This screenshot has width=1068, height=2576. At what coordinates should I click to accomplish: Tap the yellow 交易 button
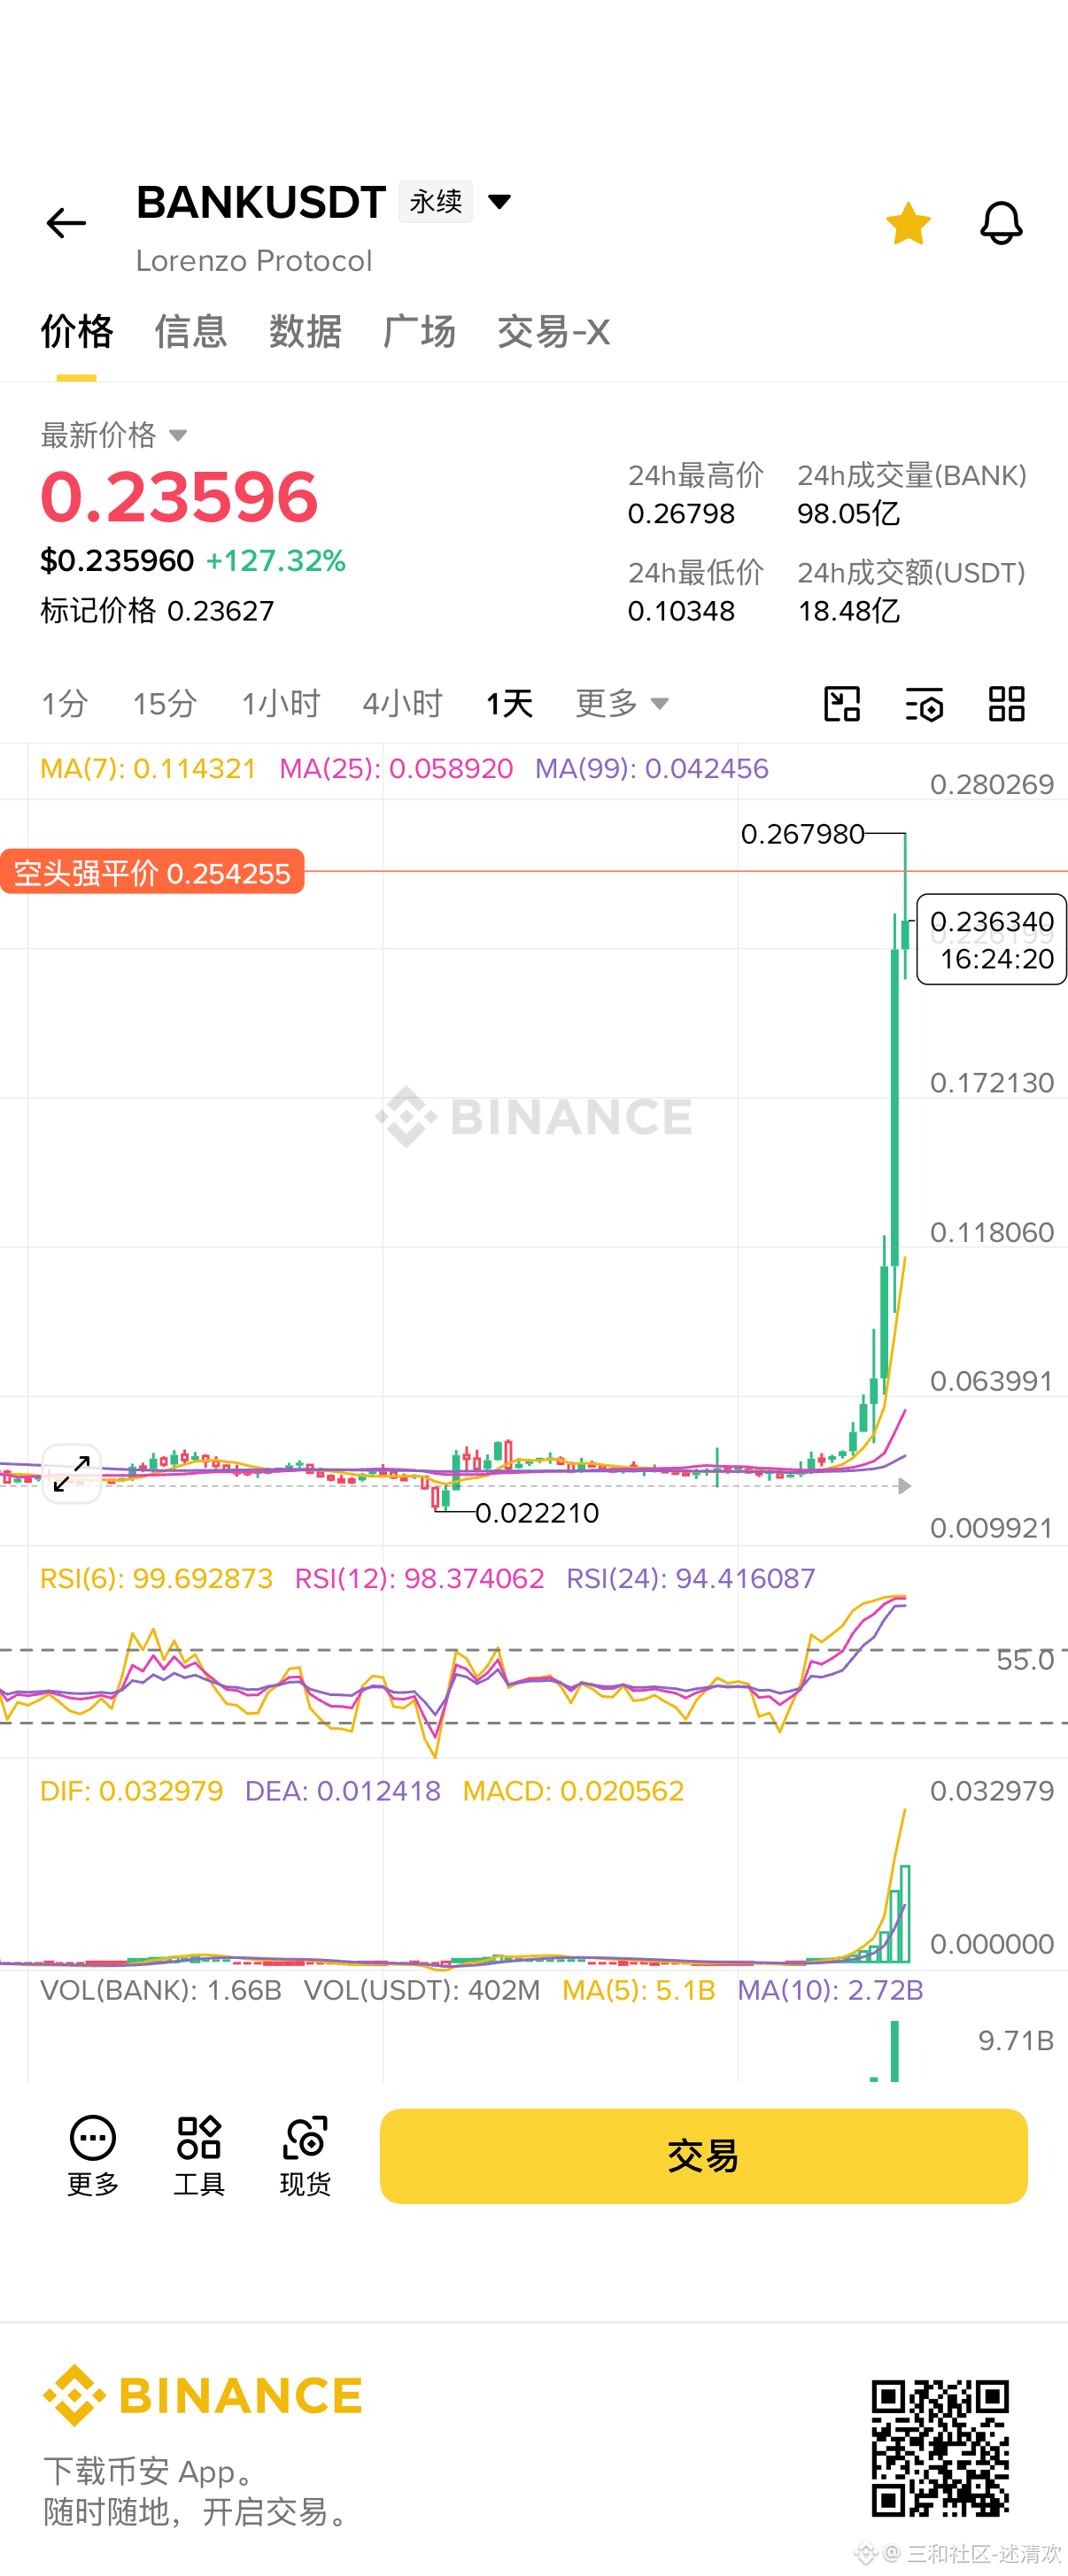click(x=703, y=2156)
